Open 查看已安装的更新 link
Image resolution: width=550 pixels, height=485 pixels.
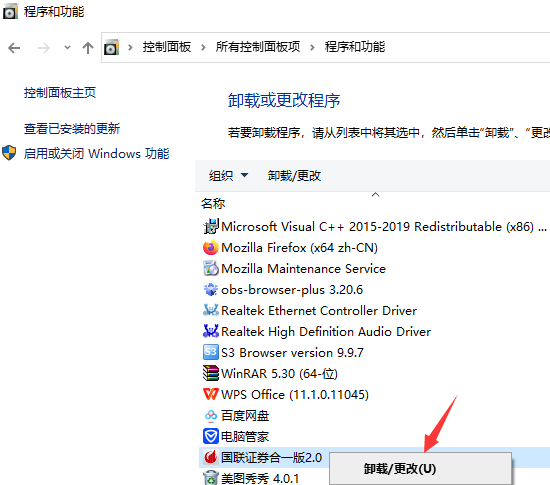click(72, 129)
